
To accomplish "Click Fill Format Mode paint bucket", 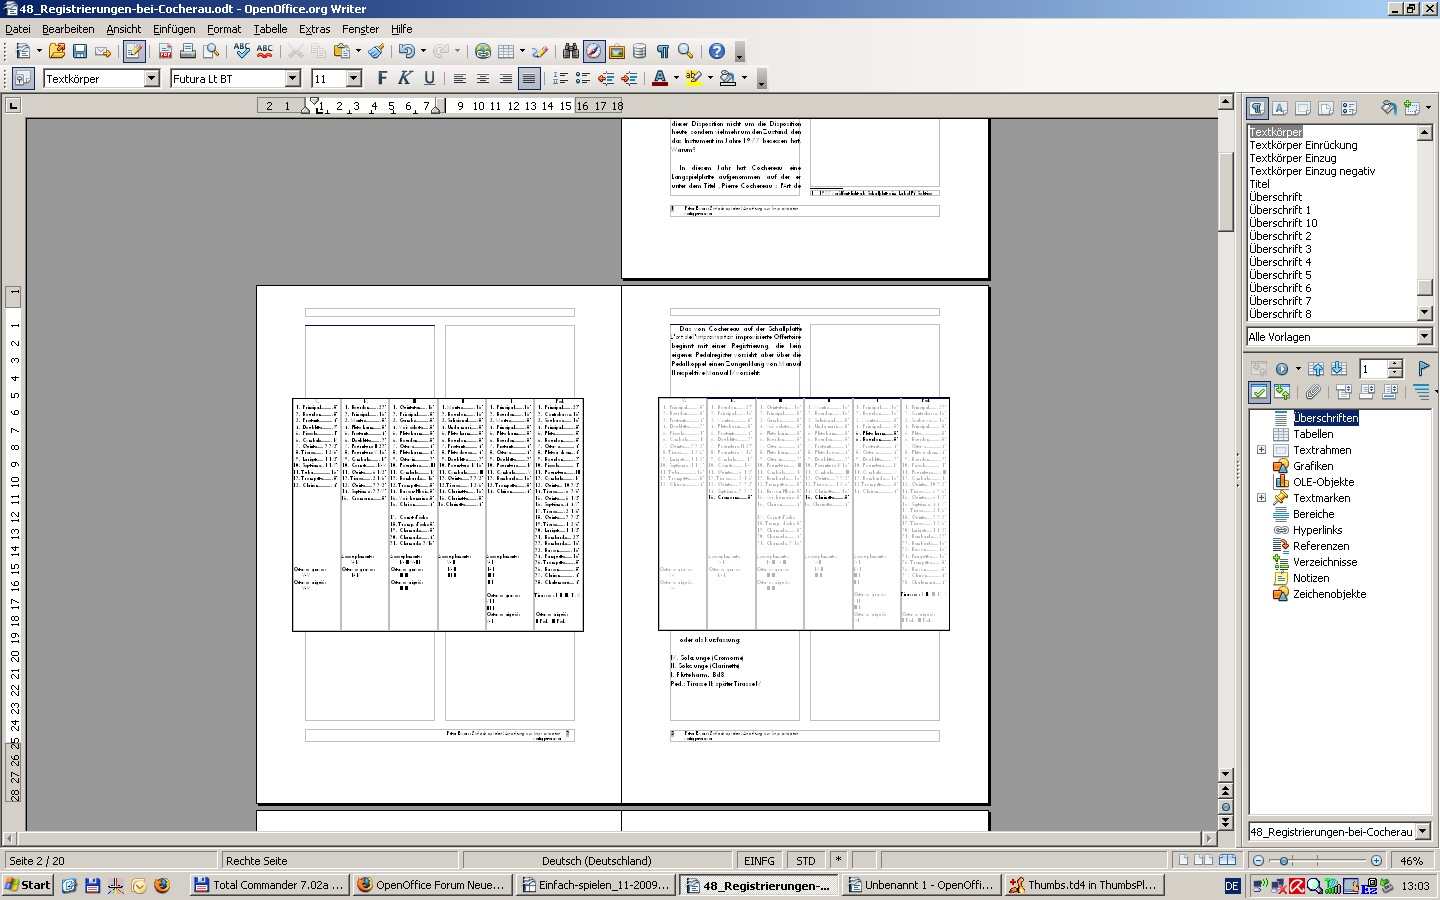I will click(x=1387, y=108).
